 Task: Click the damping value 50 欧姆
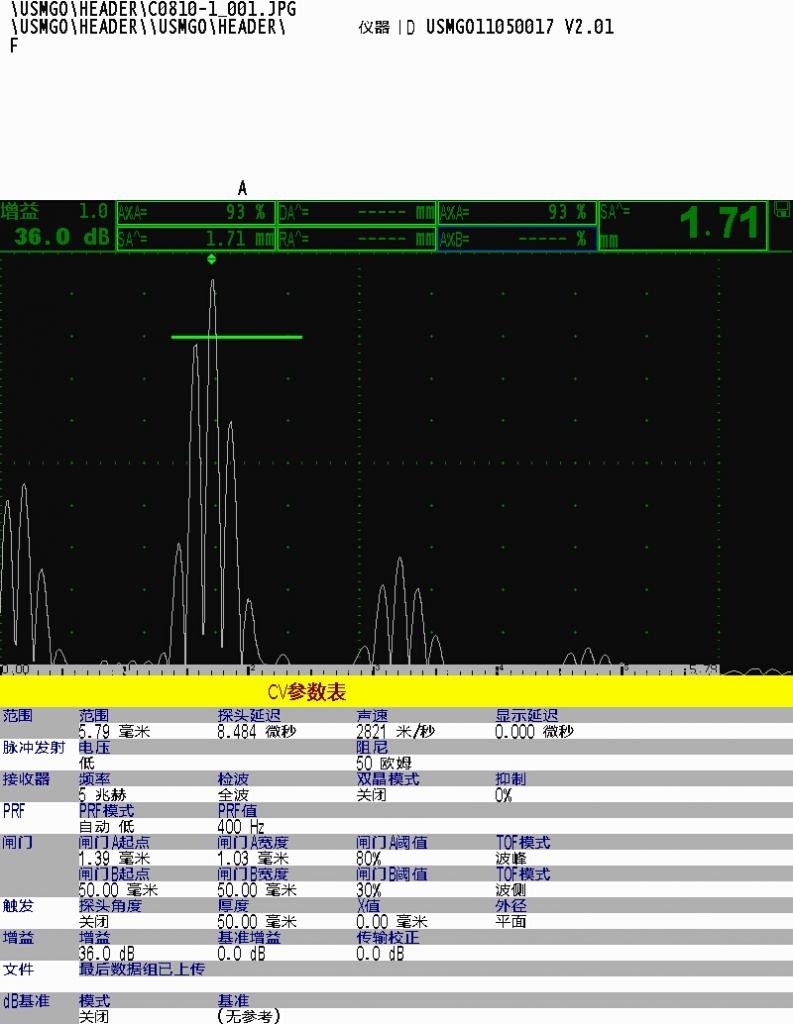pos(384,763)
